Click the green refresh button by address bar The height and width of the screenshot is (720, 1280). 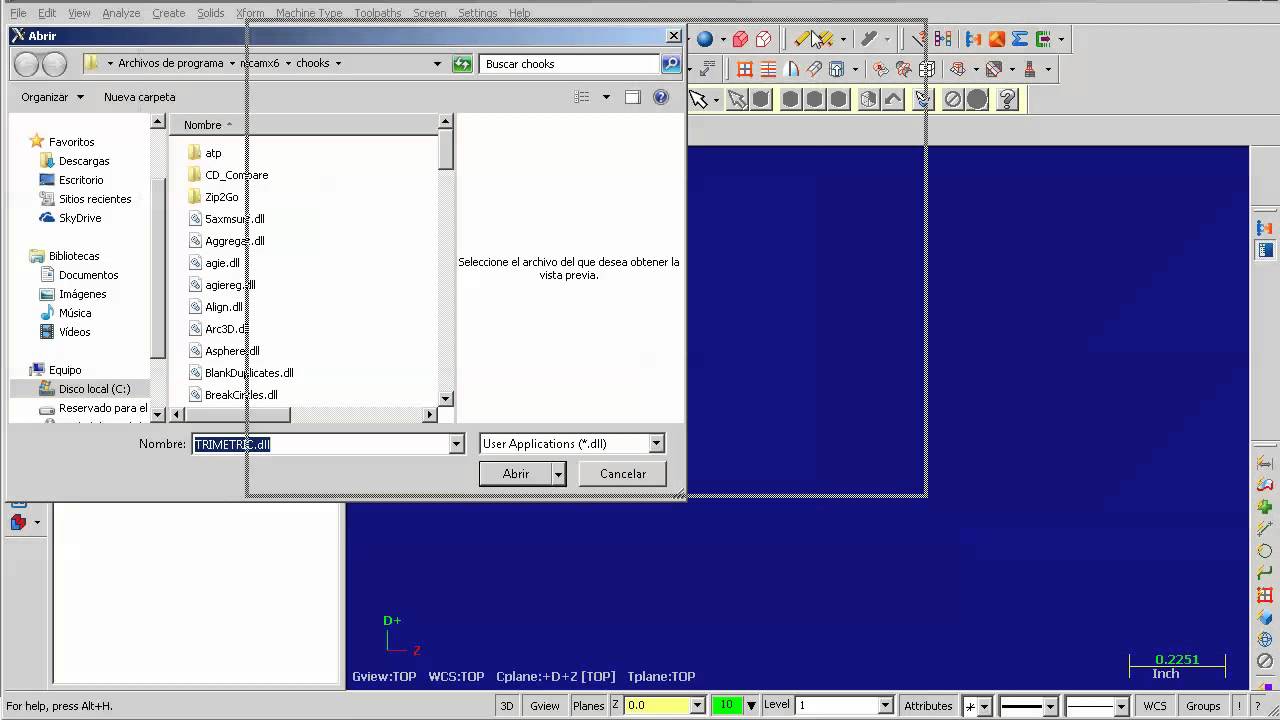(462, 64)
